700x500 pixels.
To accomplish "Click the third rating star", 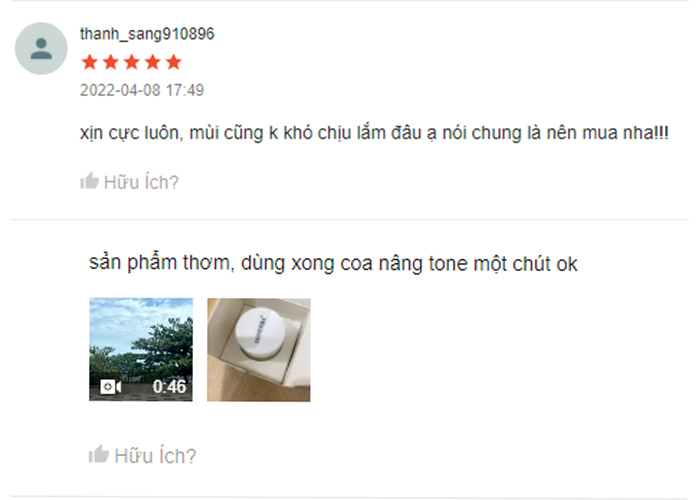I will tap(132, 62).
